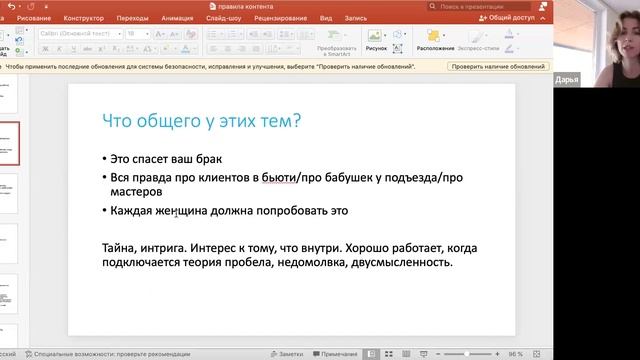This screenshot has height=360, width=640.
Task: Click the clear formatting icon
Action: tap(190, 34)
